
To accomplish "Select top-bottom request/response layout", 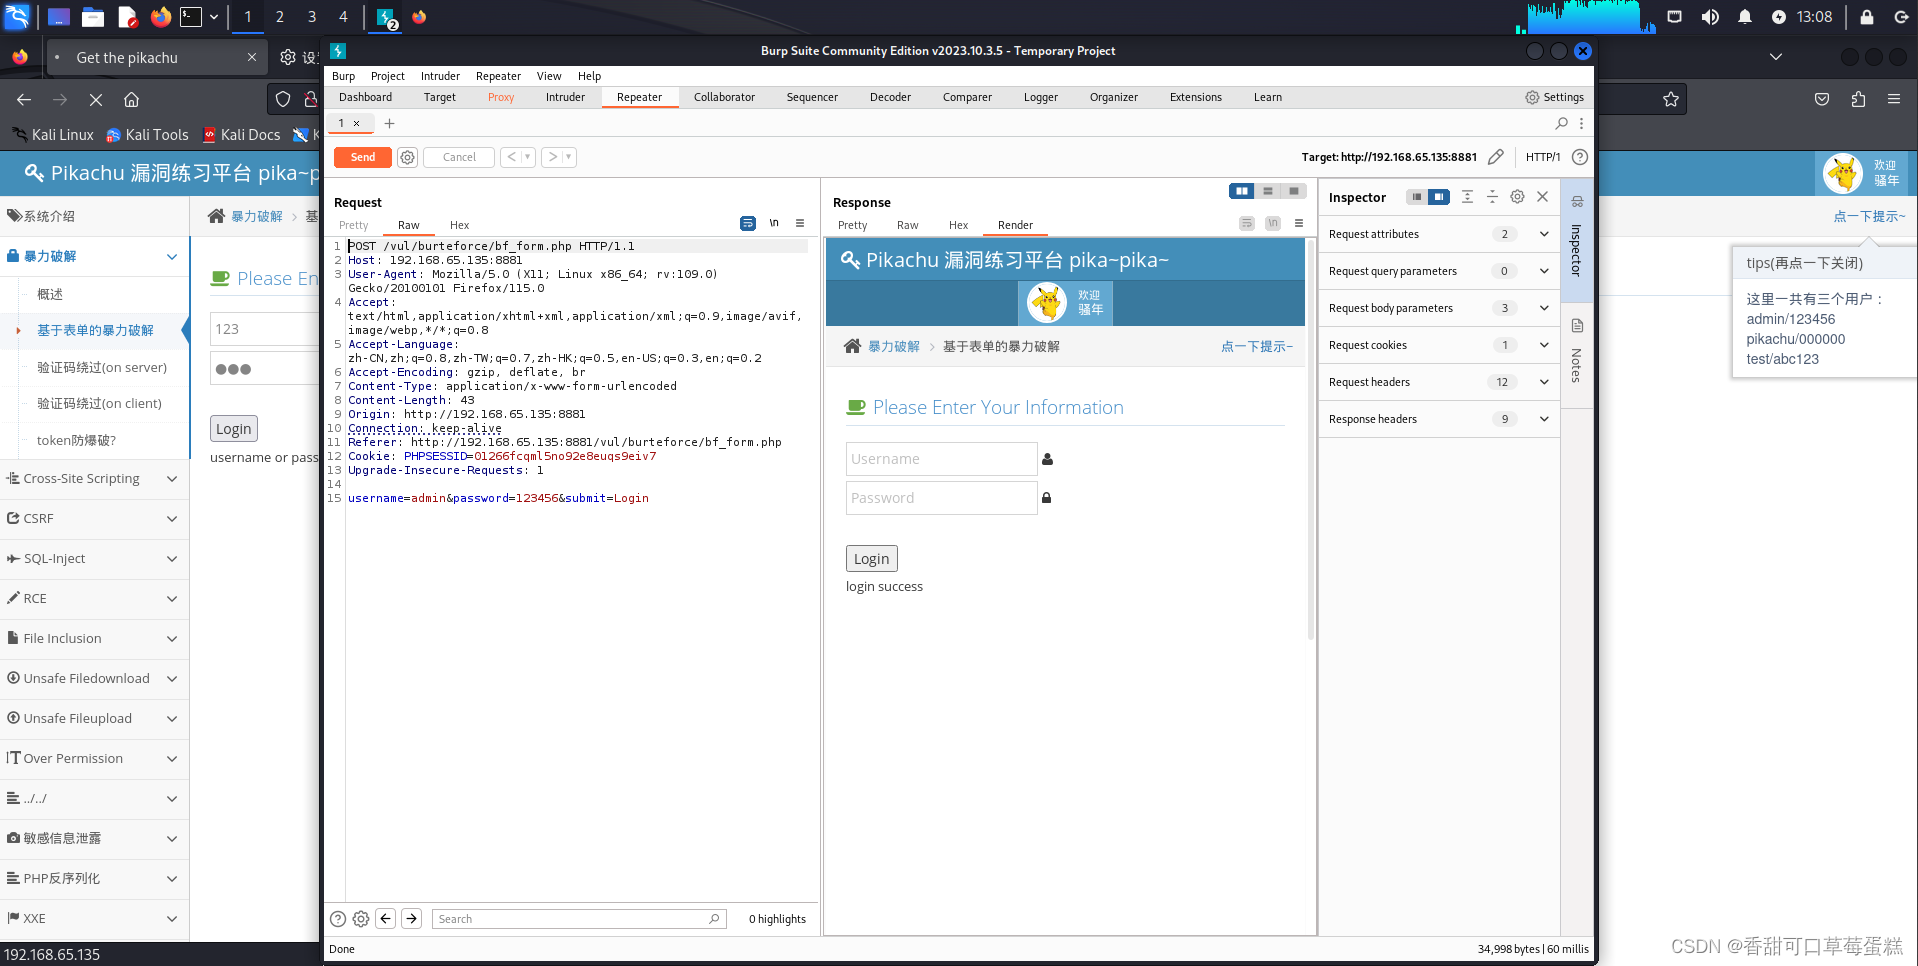I will click(x=1268, y=191).
